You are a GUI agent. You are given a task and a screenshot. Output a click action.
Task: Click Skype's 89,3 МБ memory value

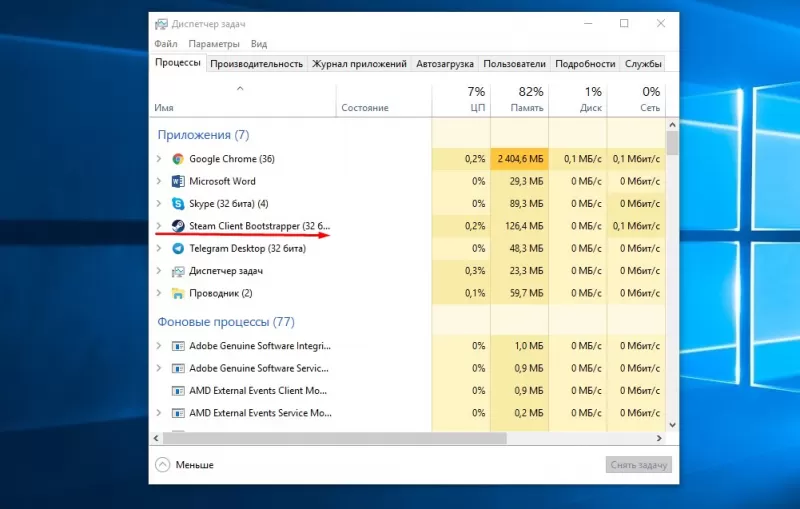(526, 203)
